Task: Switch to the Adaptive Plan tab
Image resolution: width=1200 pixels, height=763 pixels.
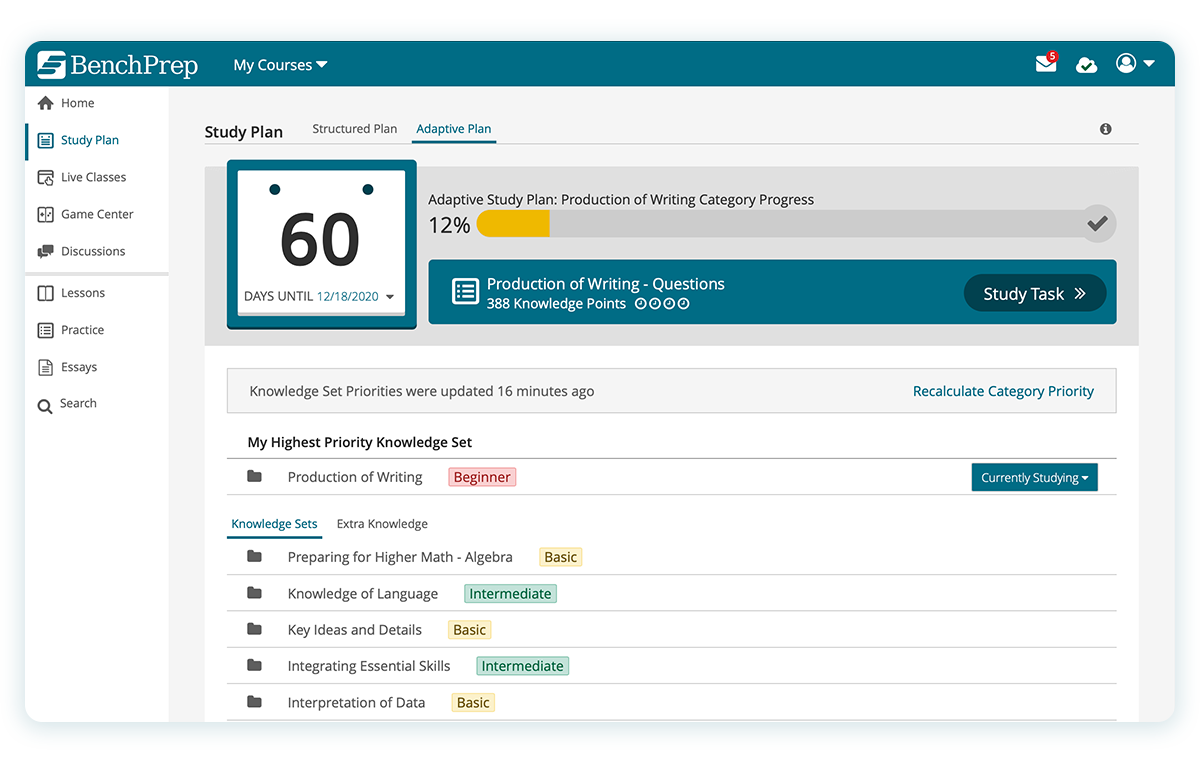Action: [x=454, y=129]
